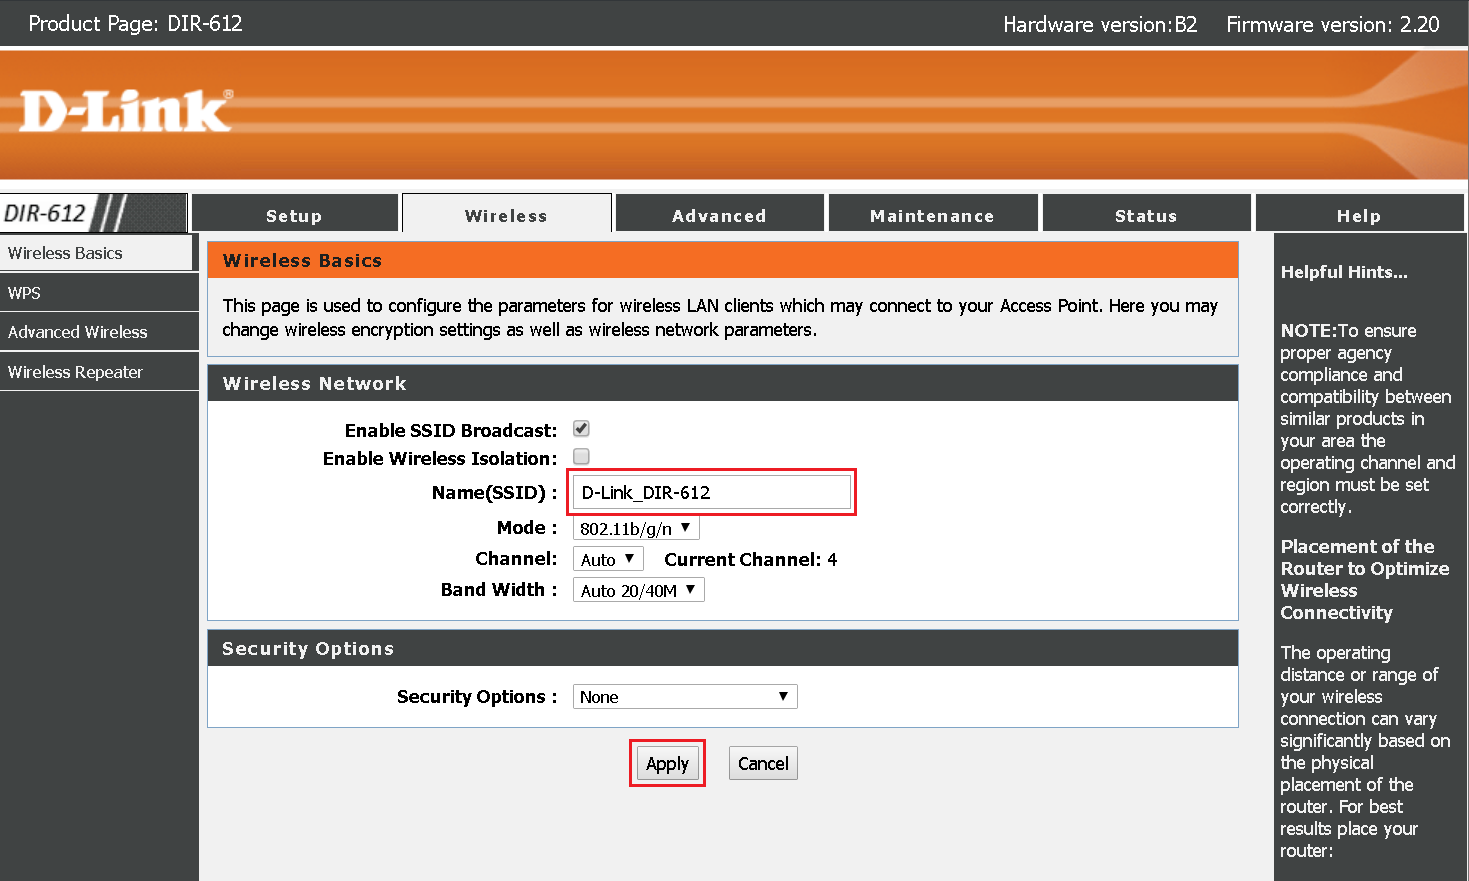Go to the Maintenance tab

point(932,214)
